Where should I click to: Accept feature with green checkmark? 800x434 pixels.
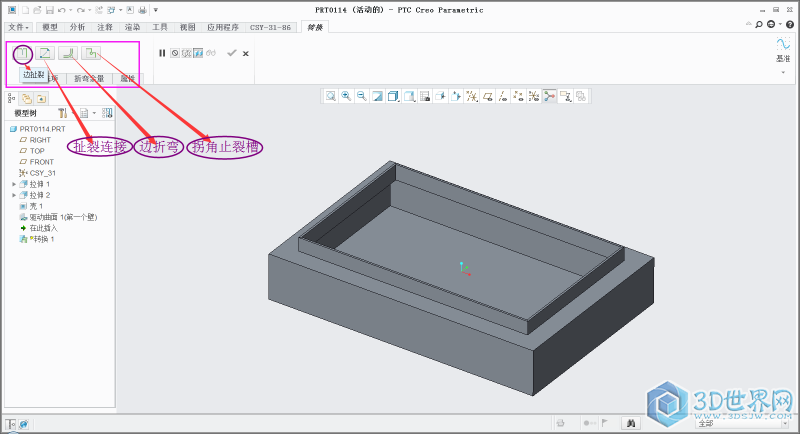click(x=232, y=53)
